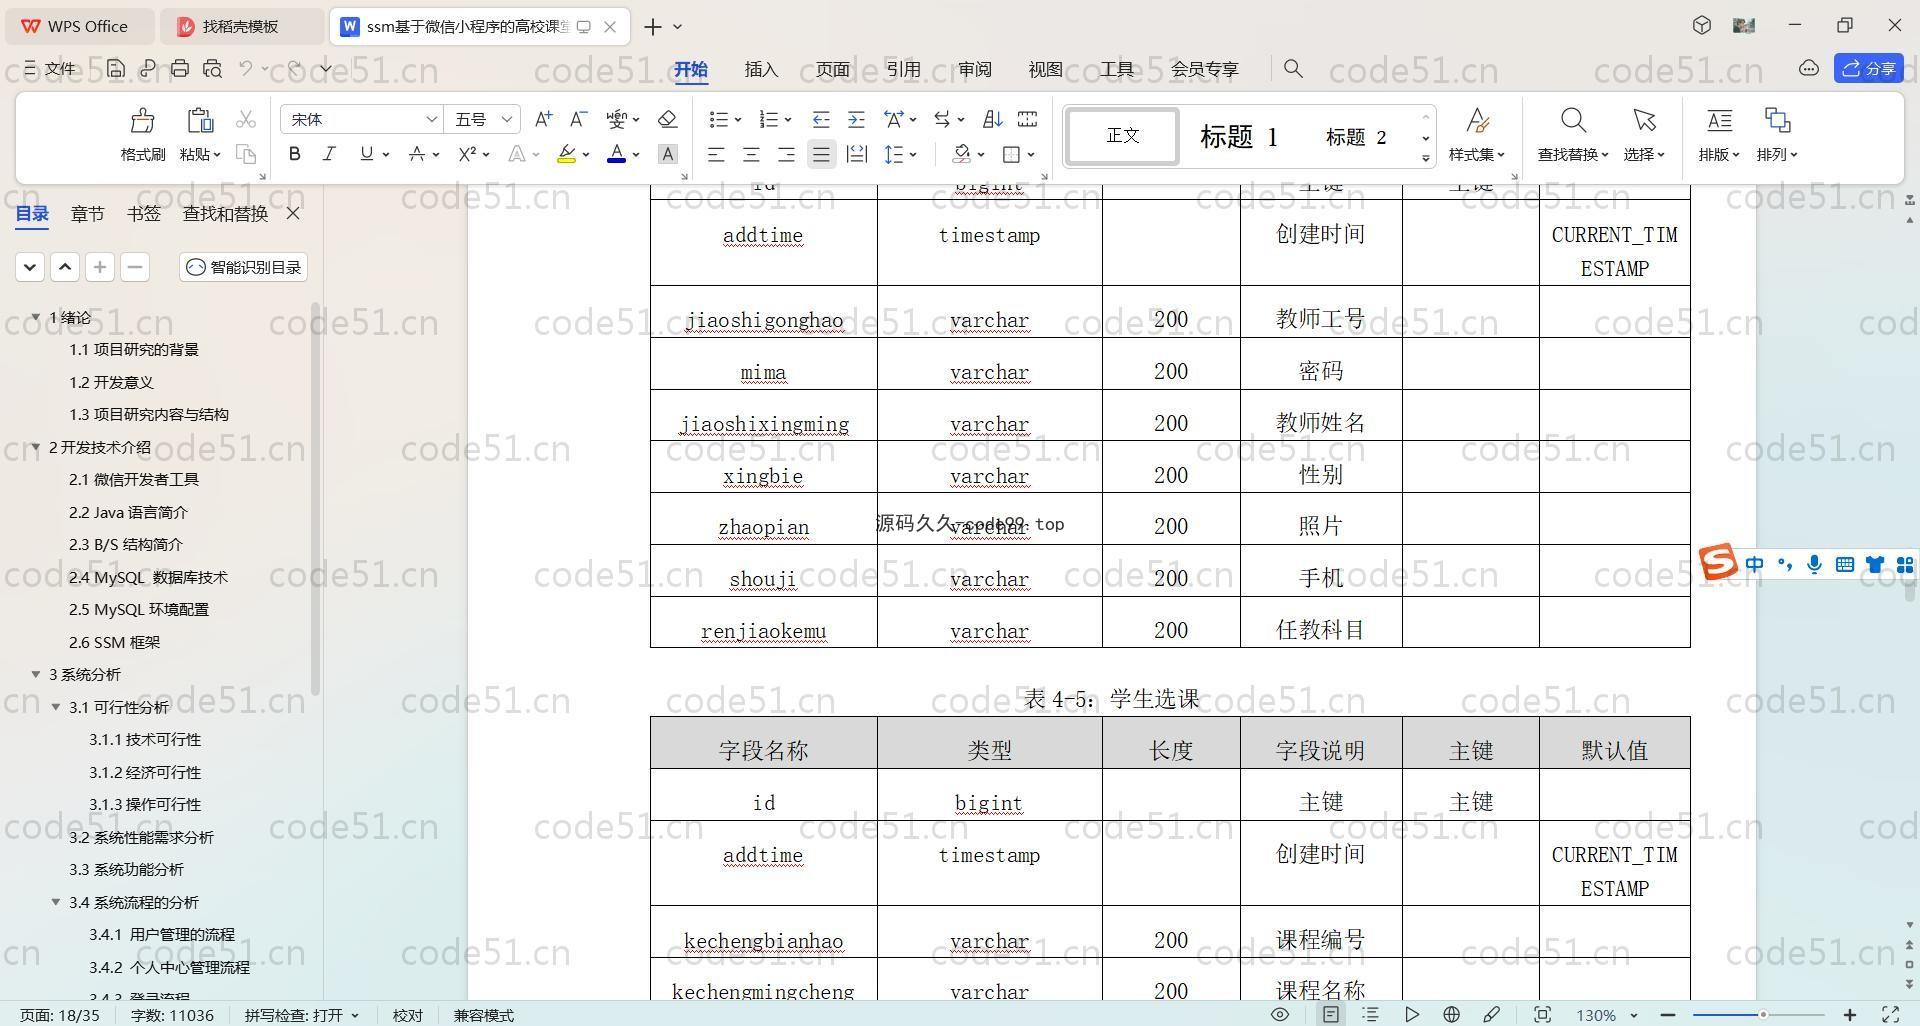Click the Save document icon
1920x1026 pixels.
tap(116, 68)
